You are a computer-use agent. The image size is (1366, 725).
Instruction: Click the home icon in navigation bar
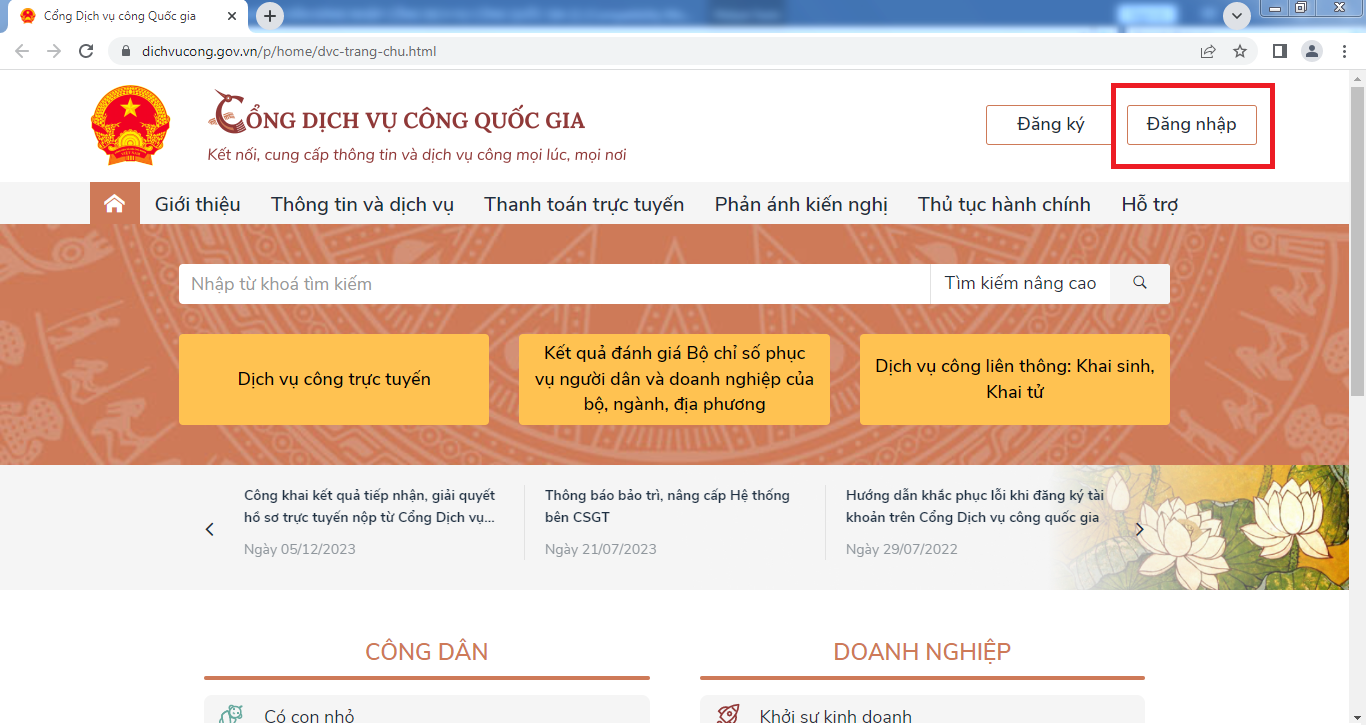pos(114,204)
